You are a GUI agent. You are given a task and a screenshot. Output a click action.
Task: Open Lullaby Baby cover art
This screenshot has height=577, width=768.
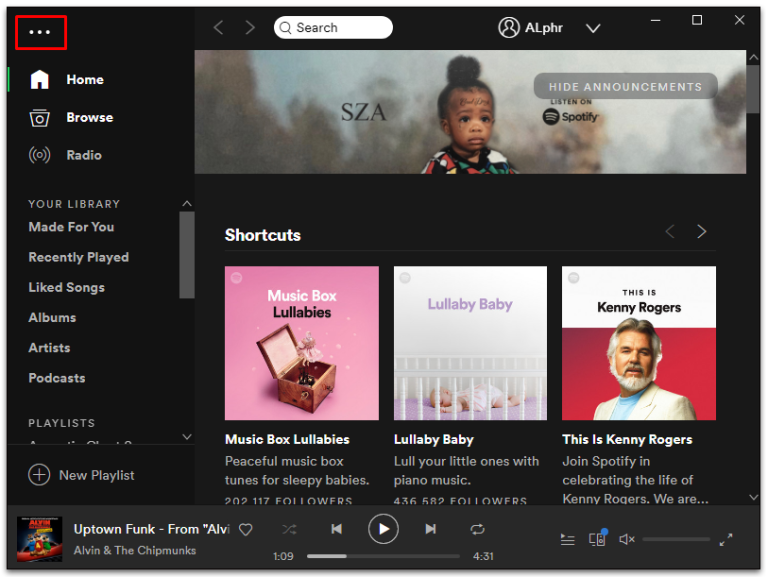[x=470, y=343]
